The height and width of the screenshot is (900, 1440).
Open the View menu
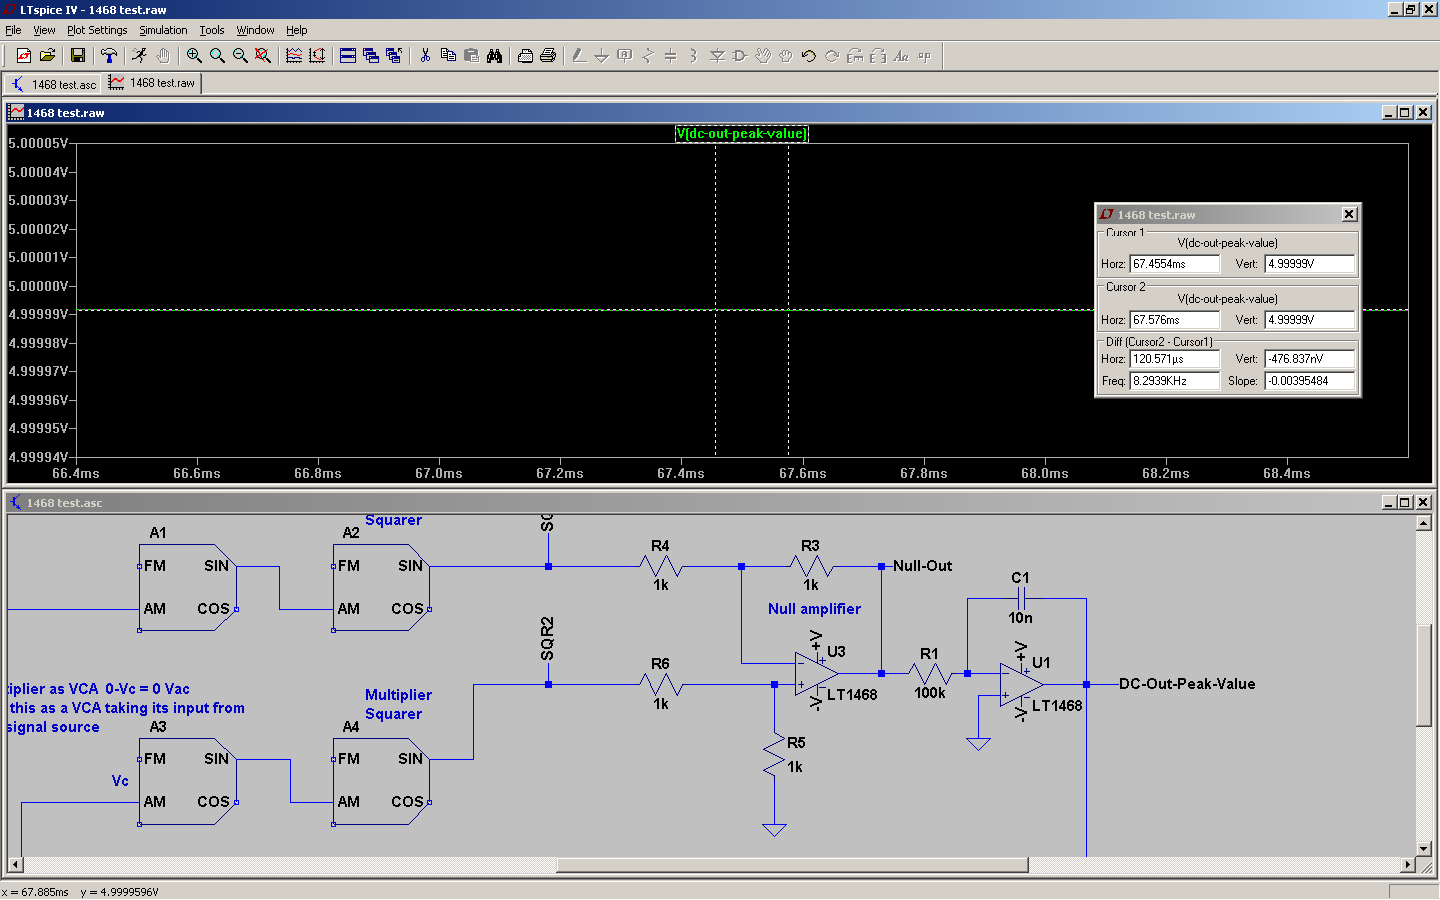[x=44, y=30]
